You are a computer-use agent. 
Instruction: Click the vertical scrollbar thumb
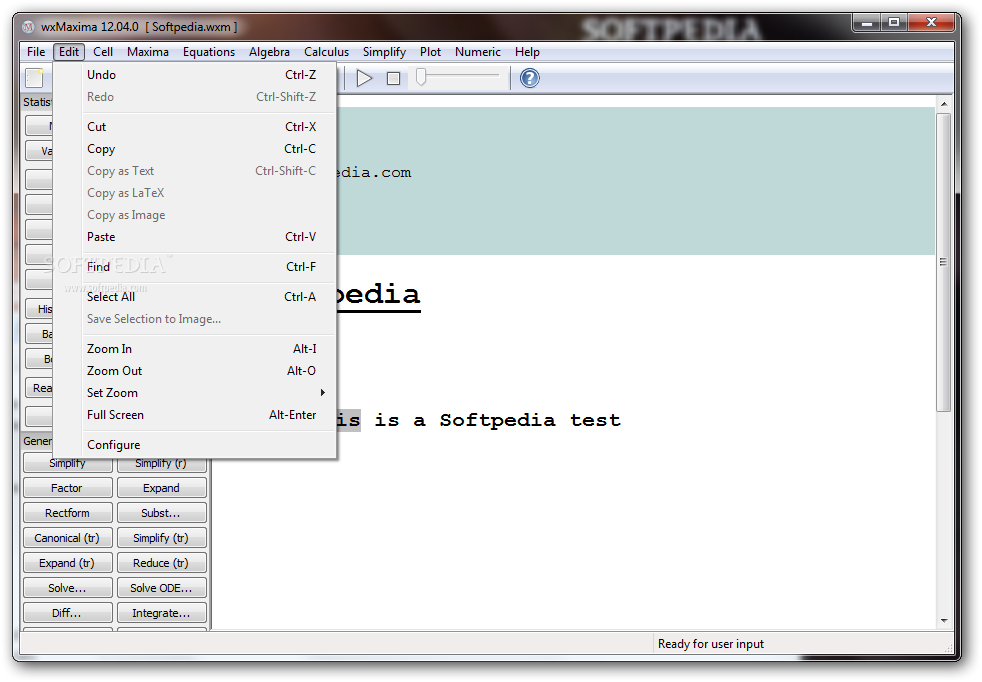tap(944, 262)
